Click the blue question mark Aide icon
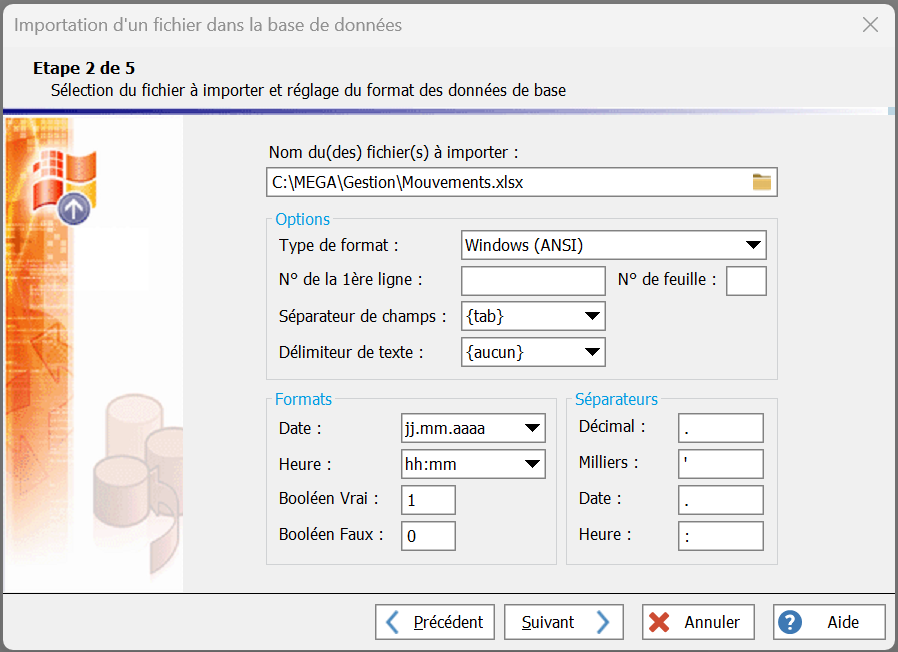The width and height of the screenshot is (898, 652). coord(791,622)
